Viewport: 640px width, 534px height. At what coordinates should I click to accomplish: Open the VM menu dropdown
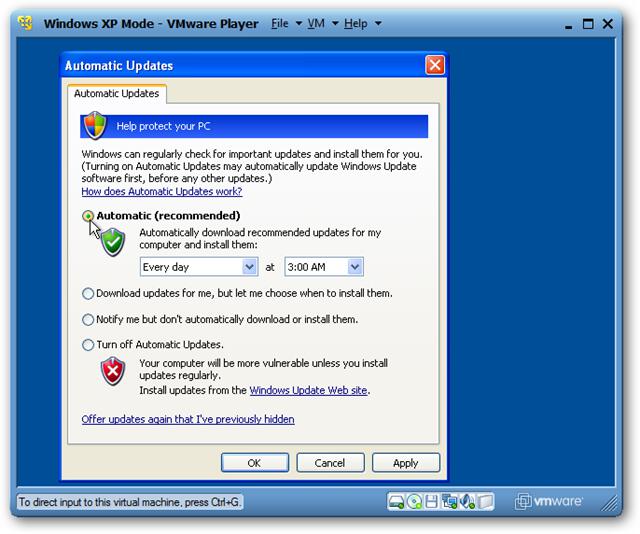(x=322, y=23)
